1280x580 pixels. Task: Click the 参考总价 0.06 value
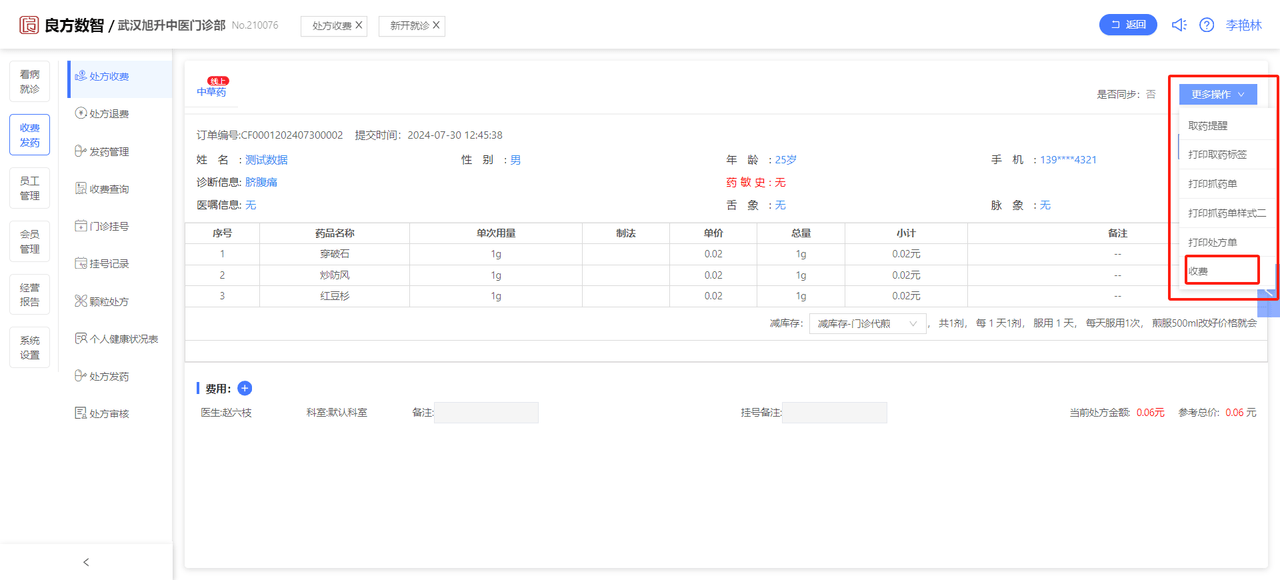coord(1234,412)
